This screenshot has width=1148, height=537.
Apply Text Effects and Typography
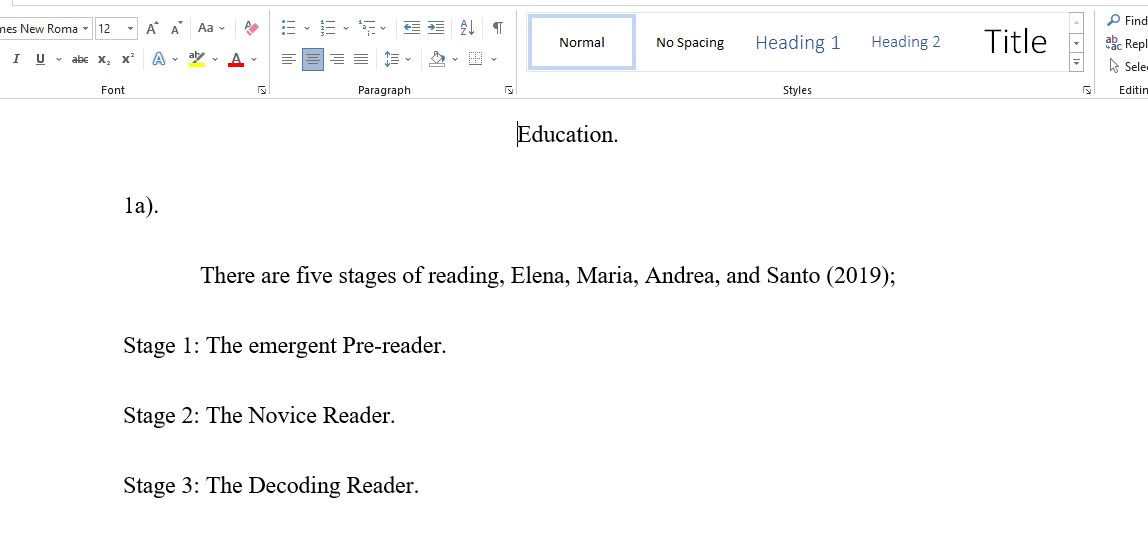click(x=159, y=59)
